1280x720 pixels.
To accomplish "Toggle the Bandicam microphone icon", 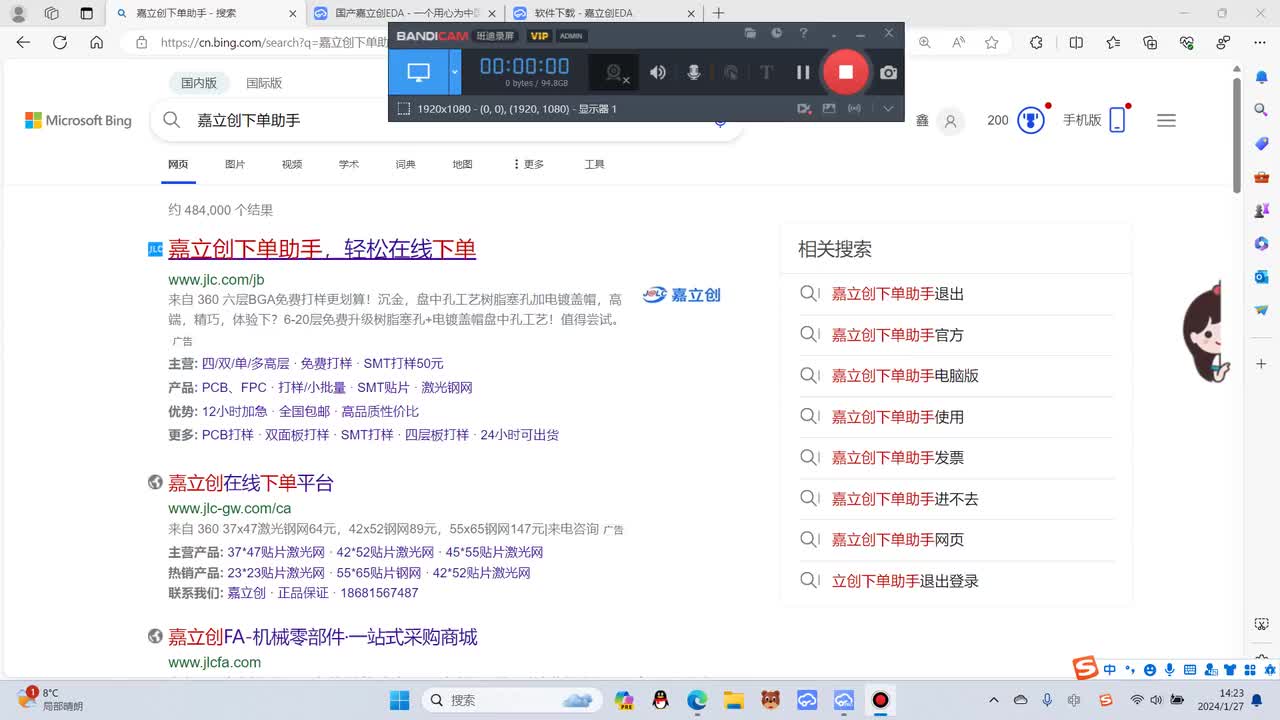I will point(693,72).
